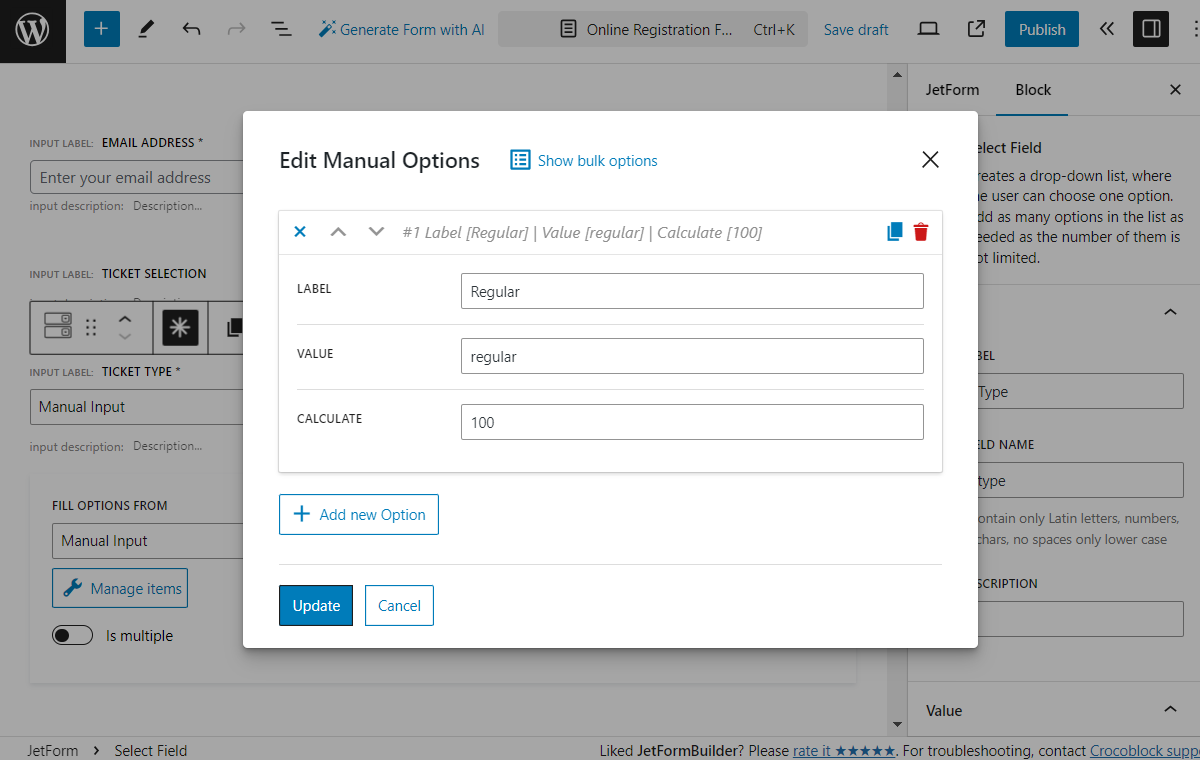1200x760 pixels.
Task: Switch to the JetForm tab
Action: point(952,90)
